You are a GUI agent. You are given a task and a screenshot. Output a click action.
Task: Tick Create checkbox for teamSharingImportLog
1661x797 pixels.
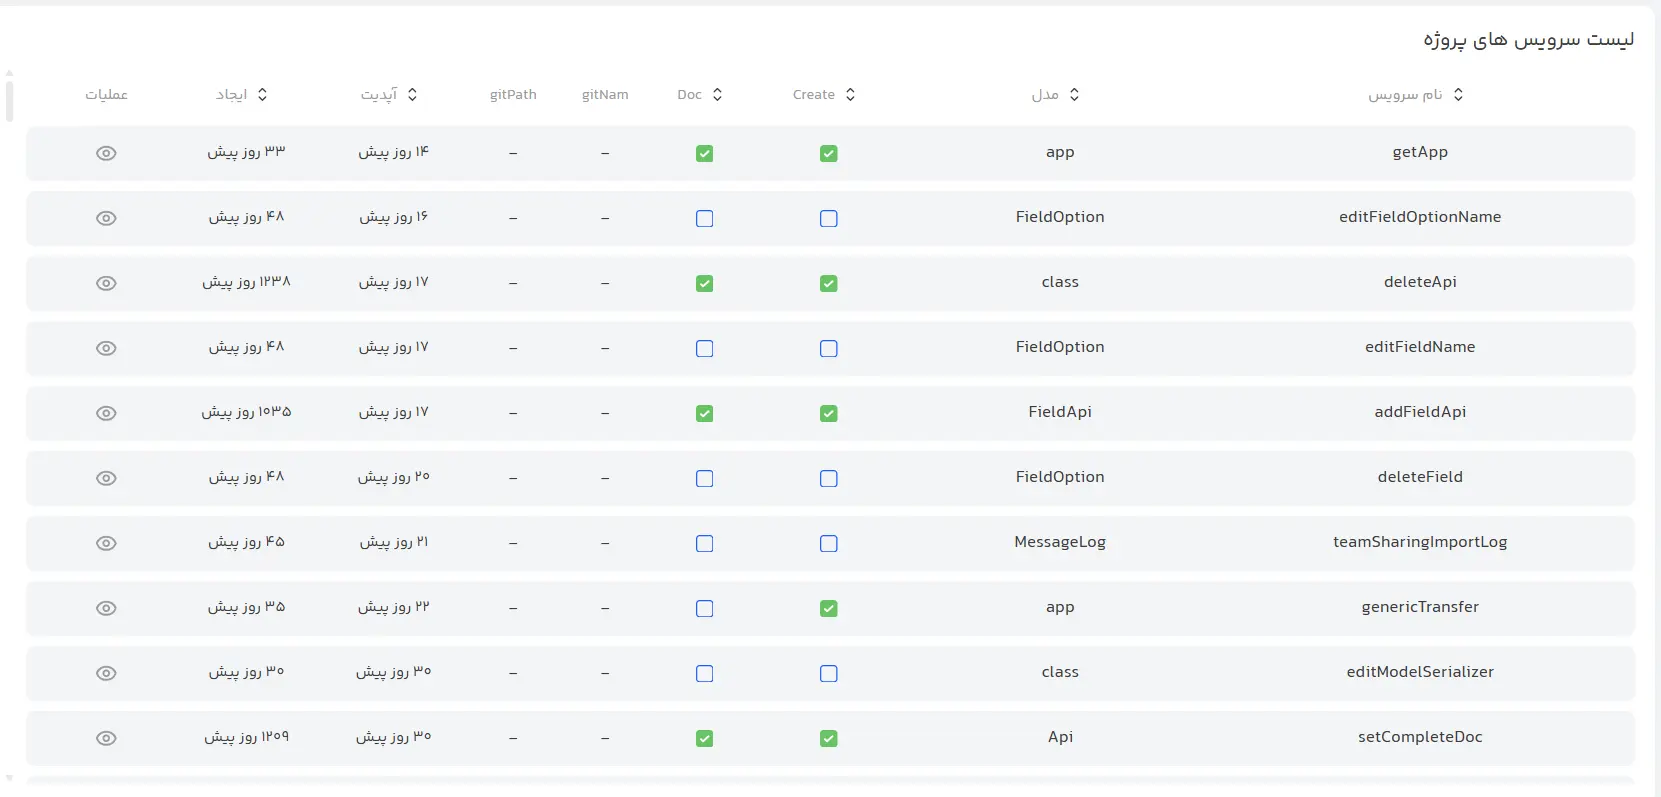[x=828, y=543]
